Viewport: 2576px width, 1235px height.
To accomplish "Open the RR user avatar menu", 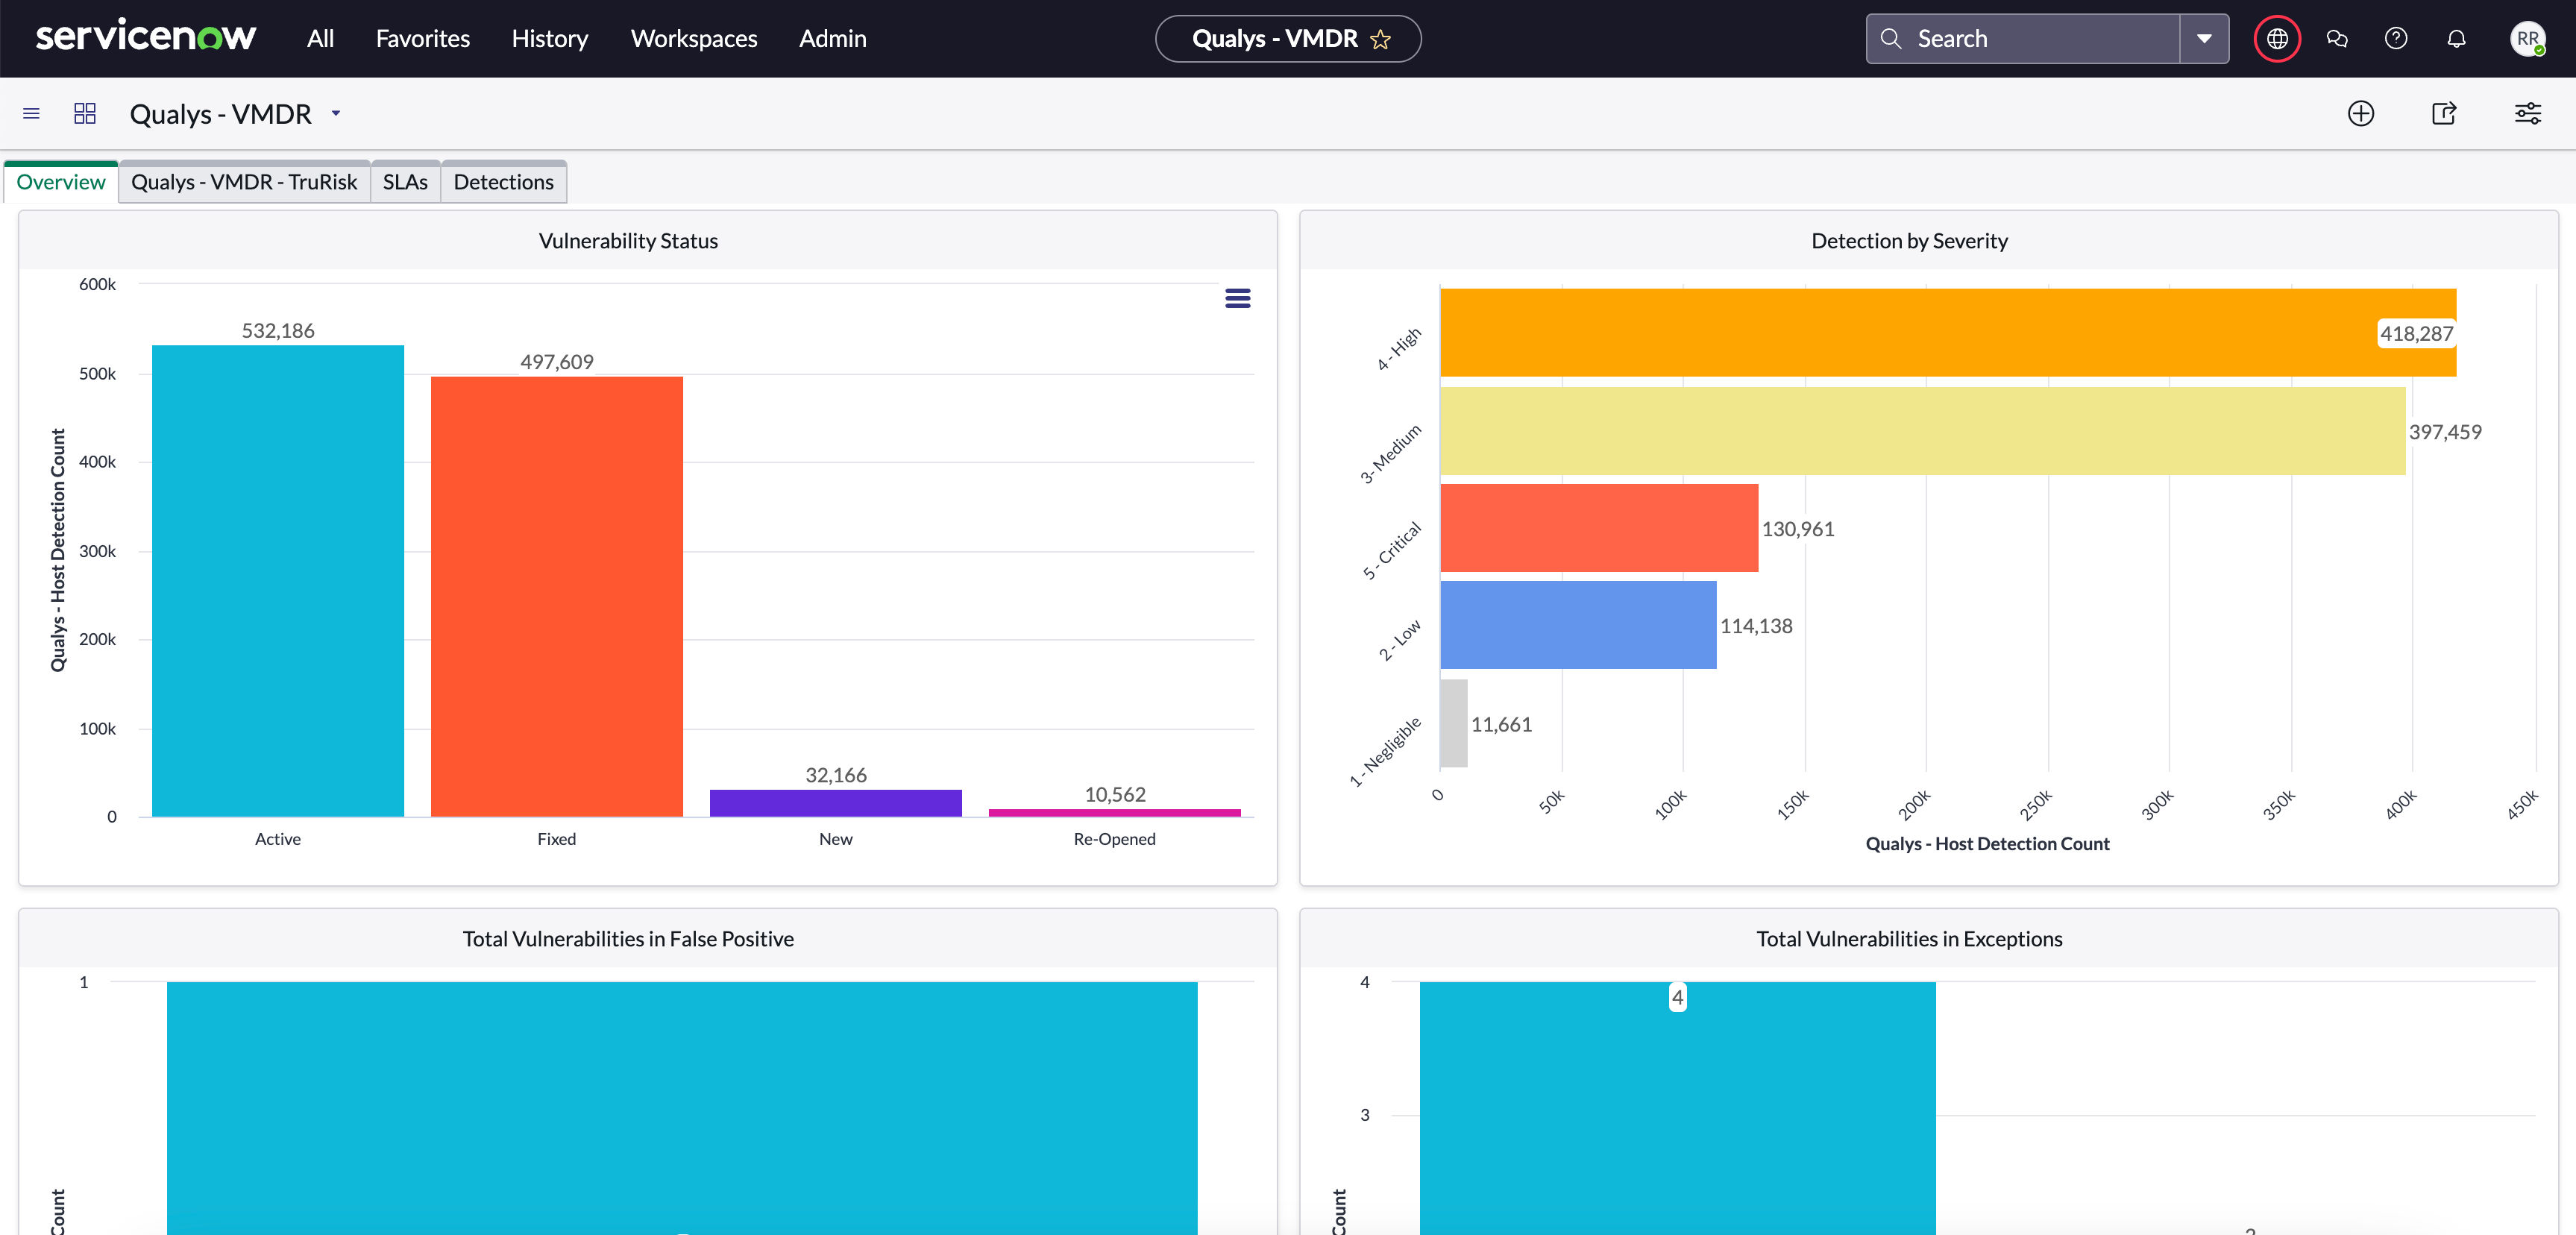I will pyautogui.click(x=2527, y=39).
